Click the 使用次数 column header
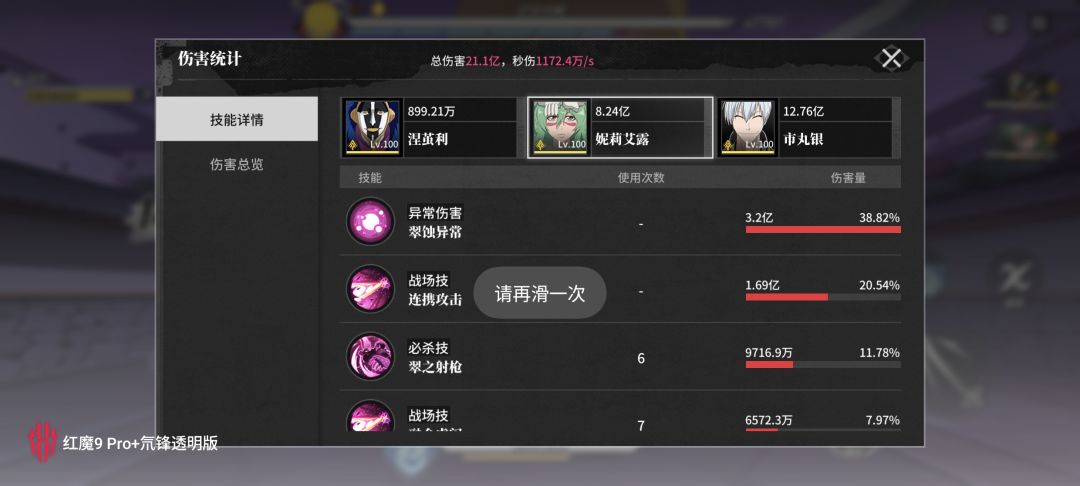Screen dimensions: 1080x486 (641, 178)
